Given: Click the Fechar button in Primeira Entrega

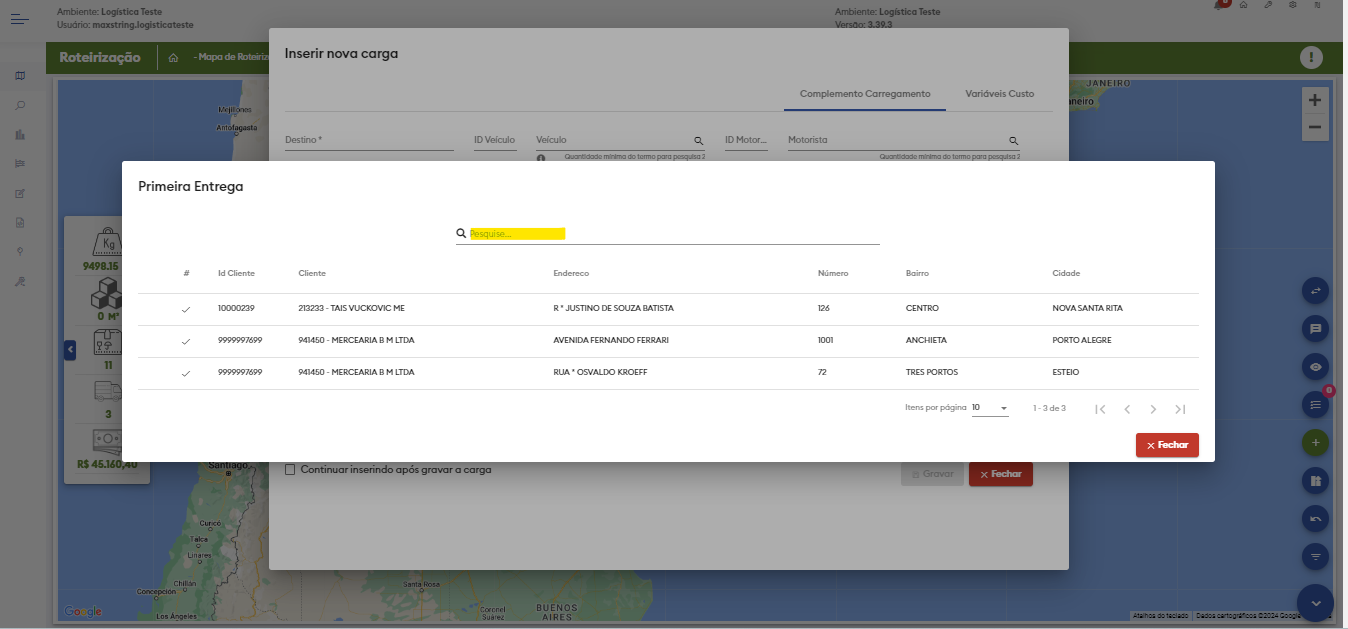Looking at the screenshot, I should [1167, 445].
